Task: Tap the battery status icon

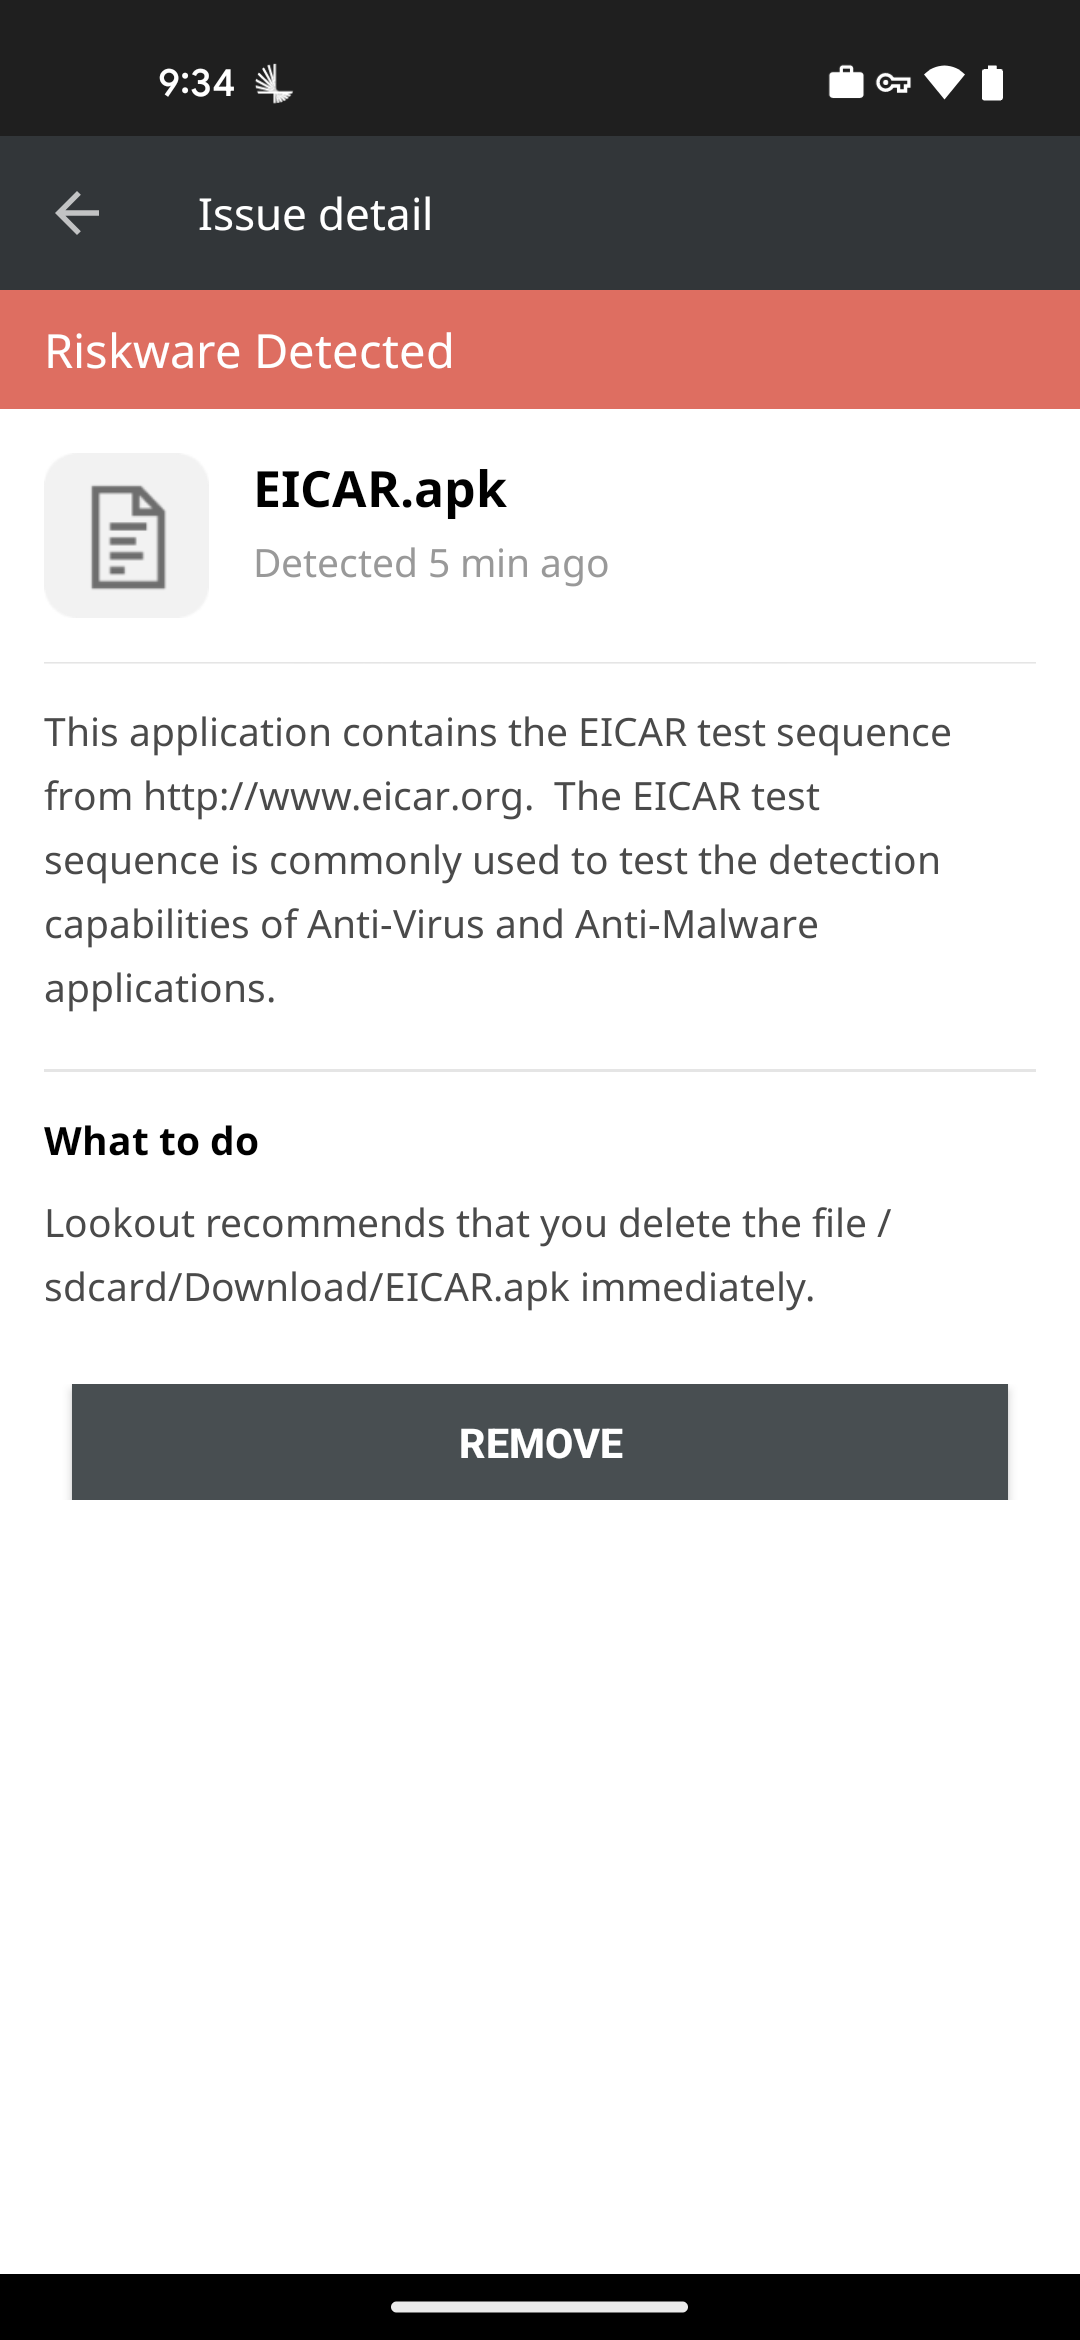Action: click(992, 83)
